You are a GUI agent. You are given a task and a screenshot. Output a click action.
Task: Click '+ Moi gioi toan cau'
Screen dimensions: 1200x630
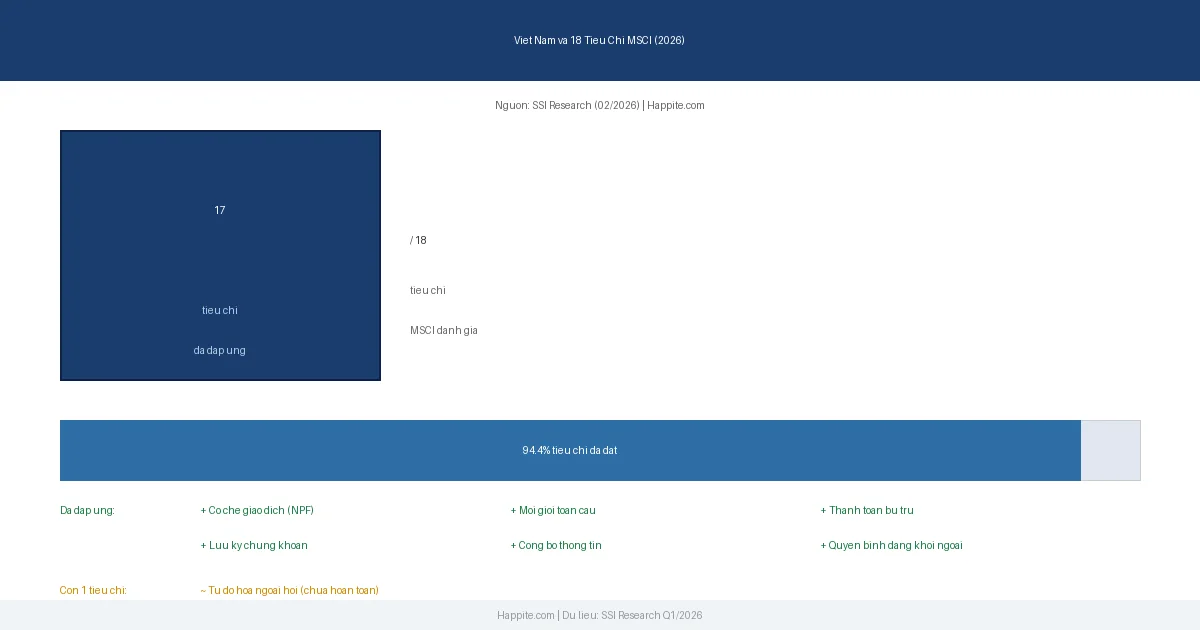coord(553,510)
